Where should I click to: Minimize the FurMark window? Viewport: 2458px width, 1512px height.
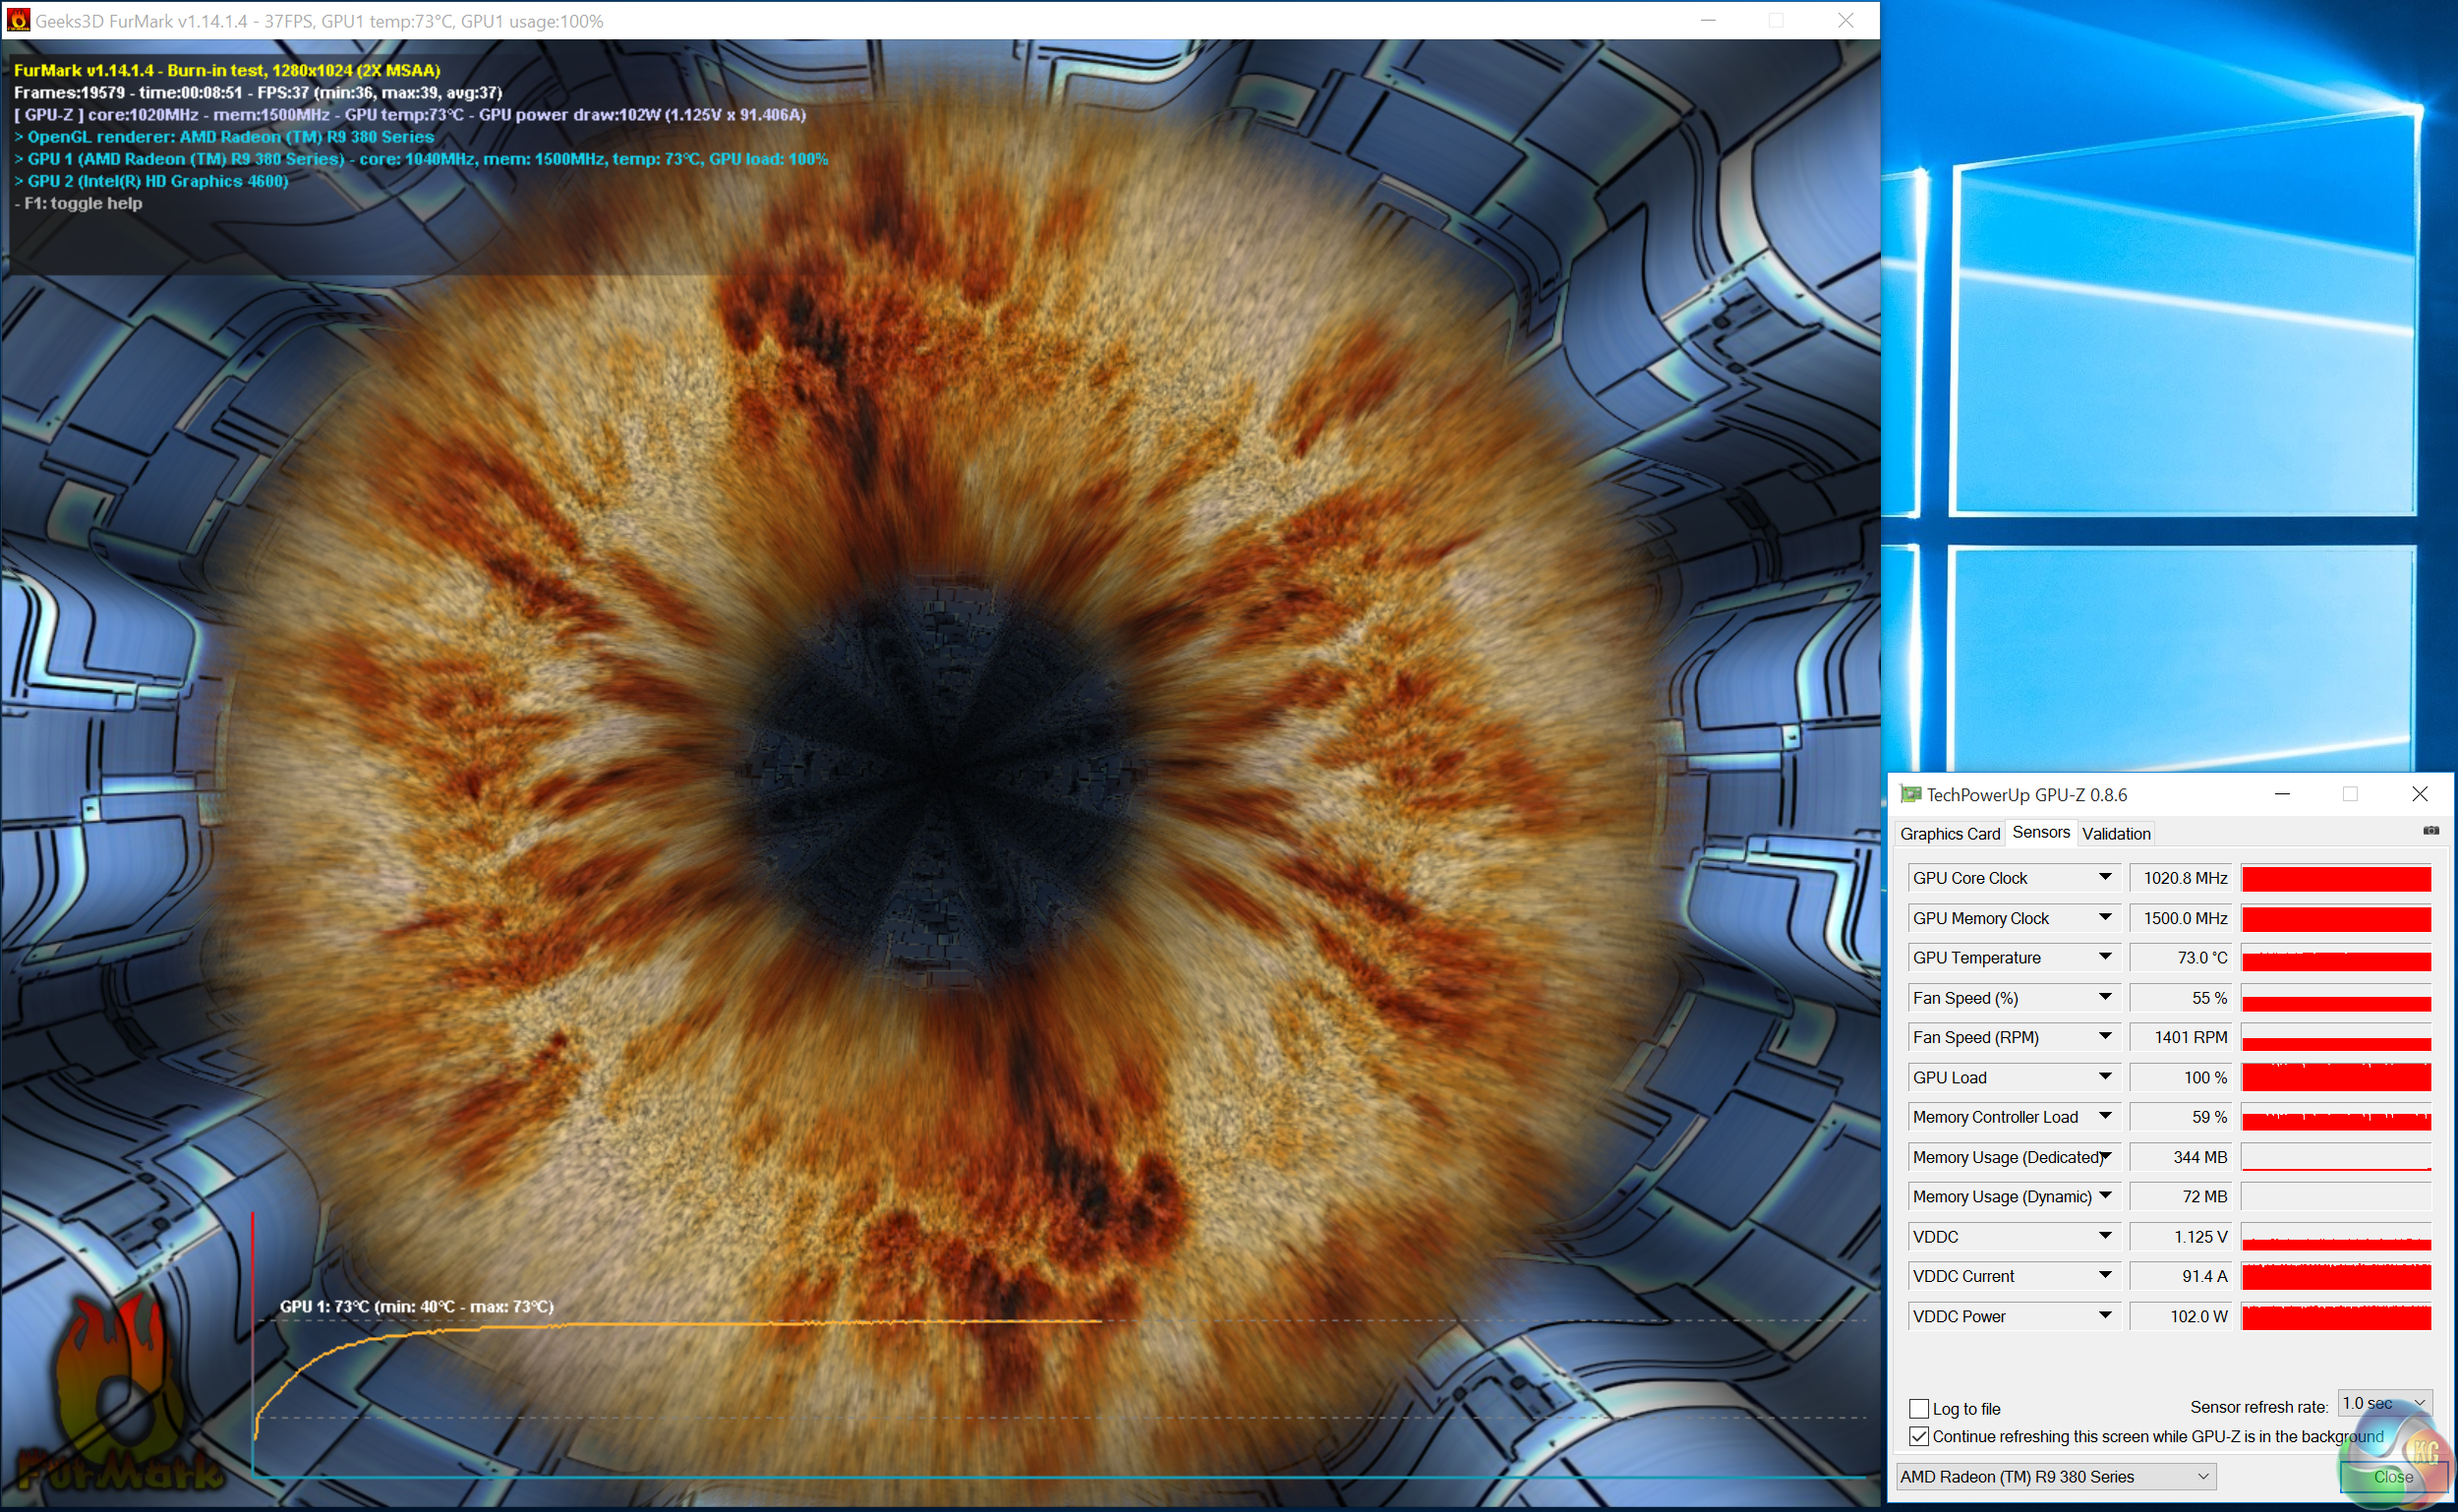[x=1708, y=20]
